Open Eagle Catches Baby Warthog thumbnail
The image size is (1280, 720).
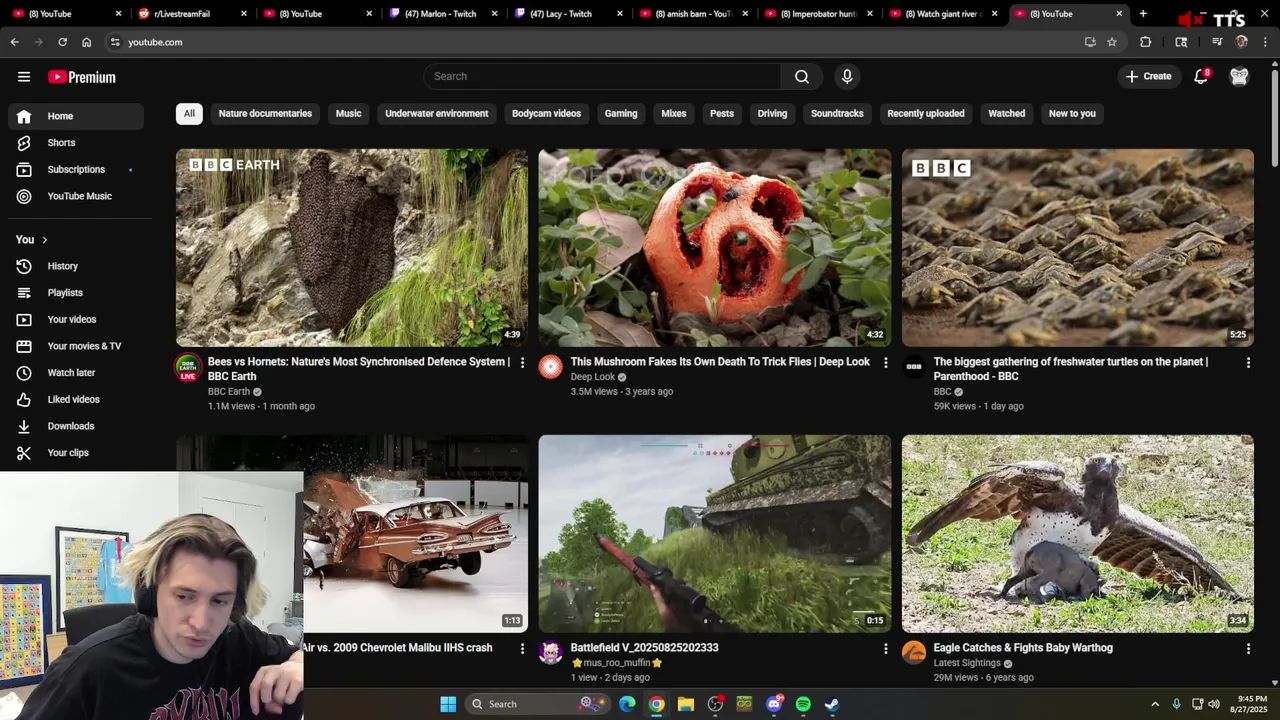coord(1078,533)
